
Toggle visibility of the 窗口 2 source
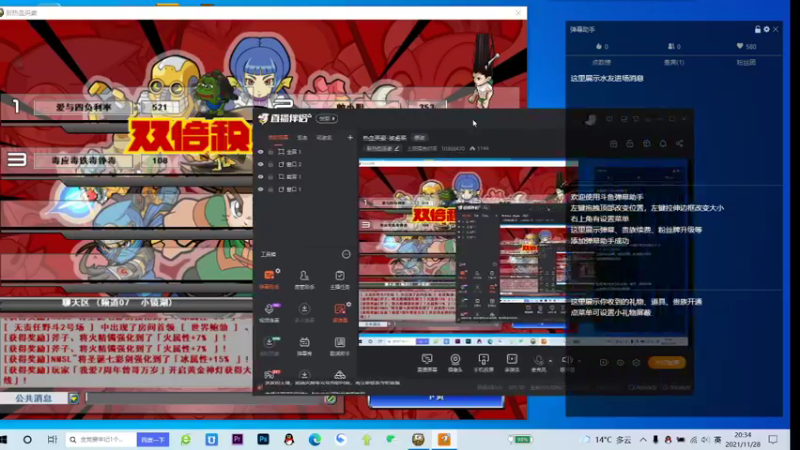261,164
